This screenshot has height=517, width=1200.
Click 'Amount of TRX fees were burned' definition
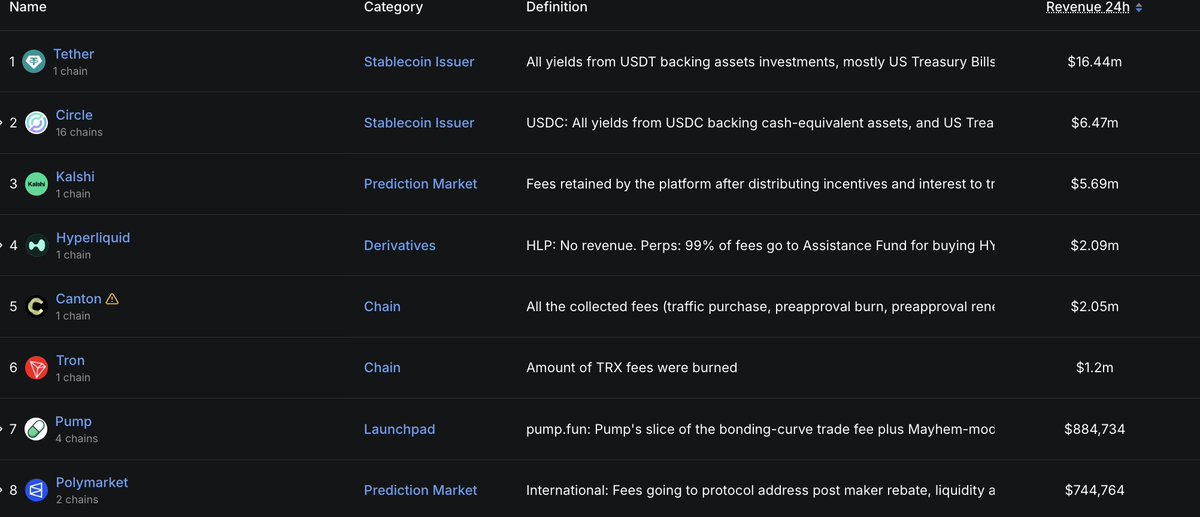(632, 368)
